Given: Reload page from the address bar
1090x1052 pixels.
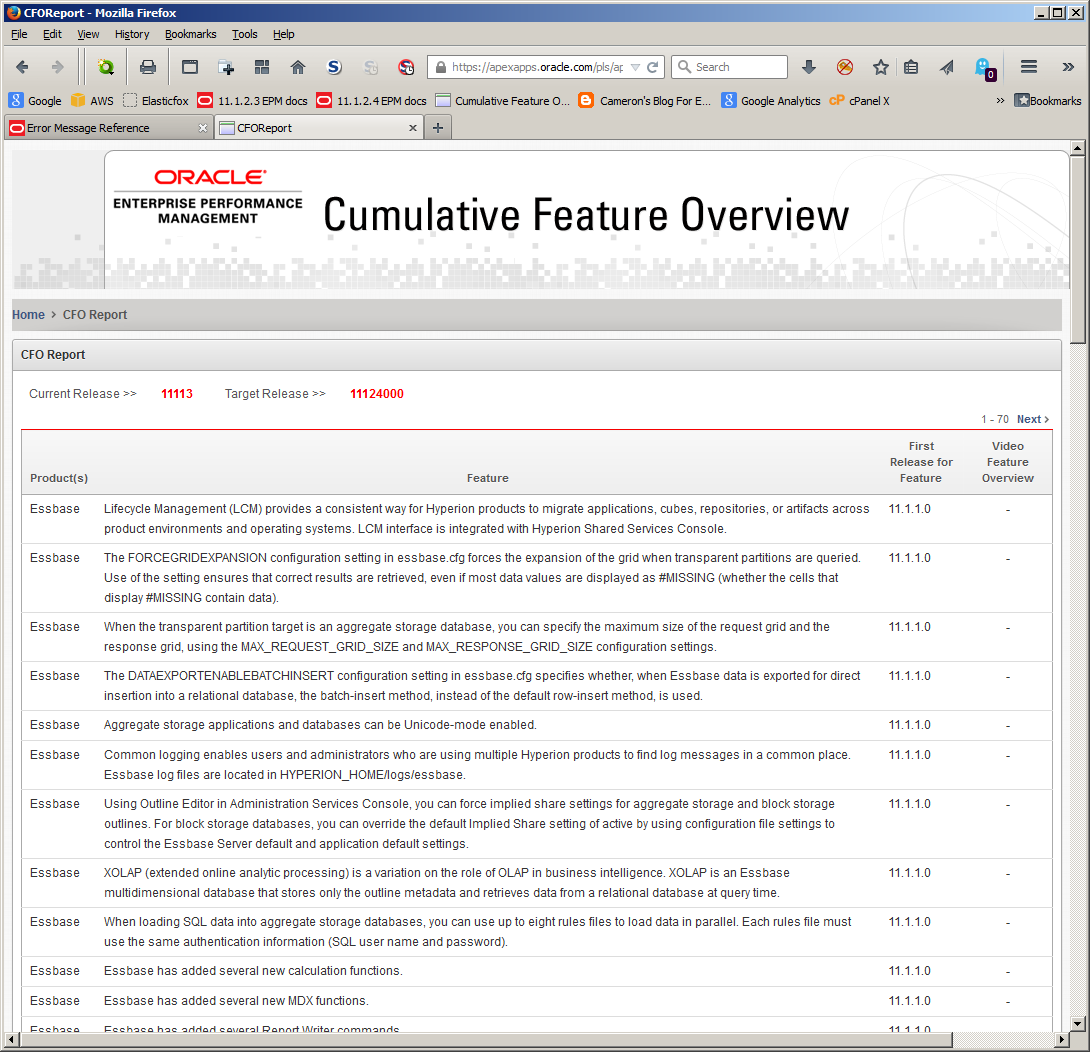Looking at the screenshot, I should (652, 67).
